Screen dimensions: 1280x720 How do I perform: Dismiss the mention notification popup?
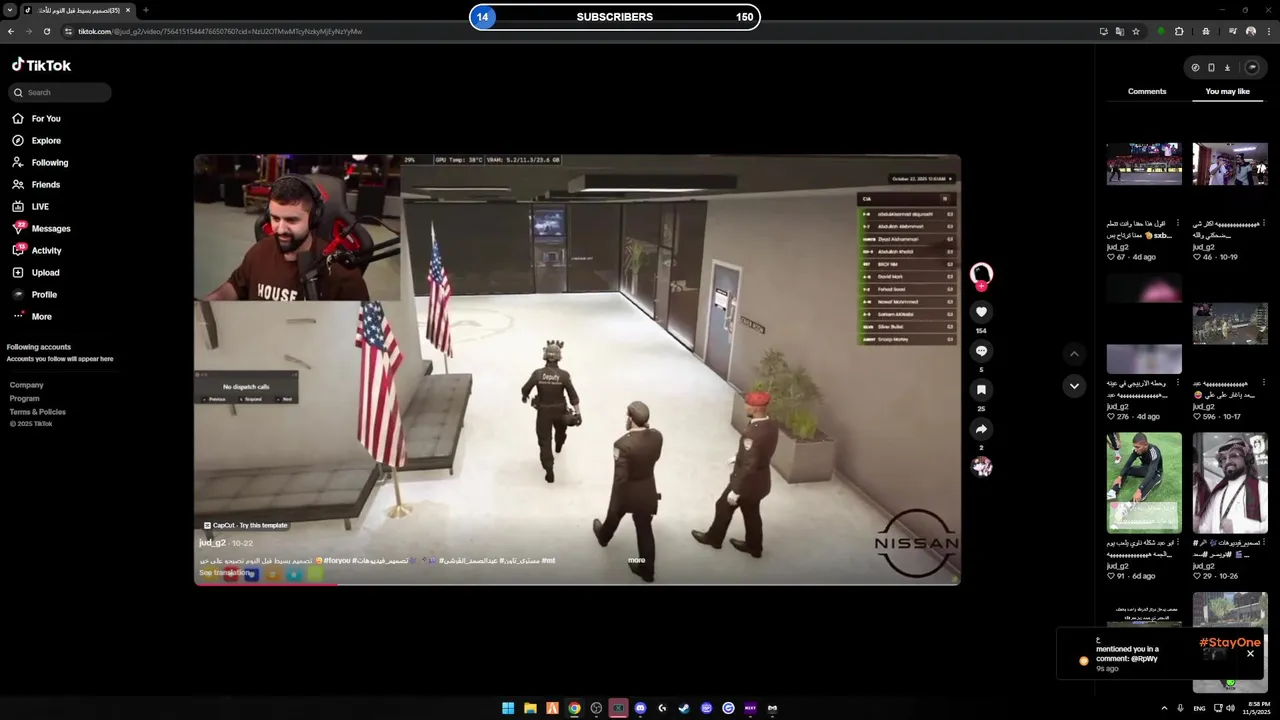tap(1250, 654)
